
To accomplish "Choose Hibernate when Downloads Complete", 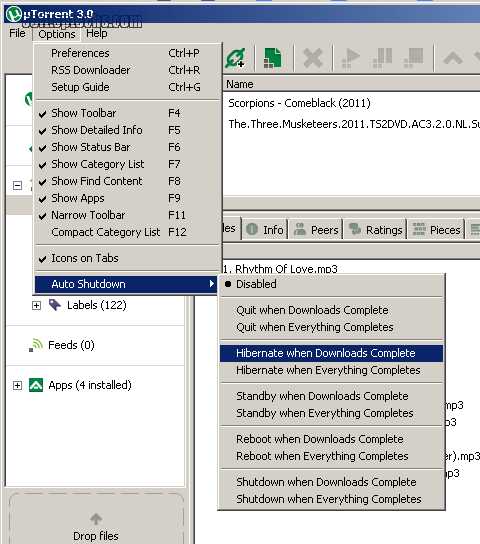I will [x=332, y=353].
